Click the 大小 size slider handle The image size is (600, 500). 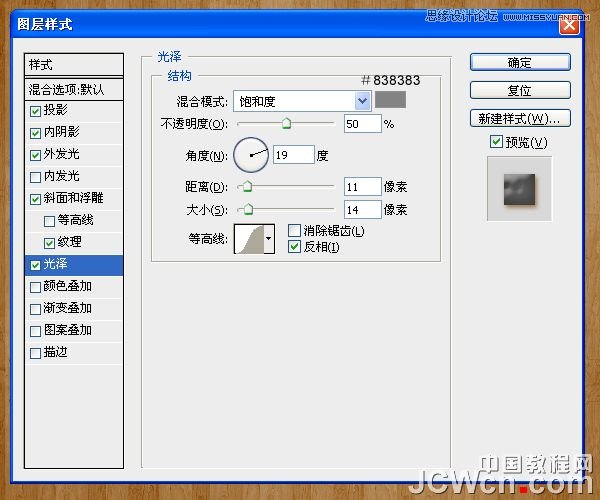[x=248, y=209]
